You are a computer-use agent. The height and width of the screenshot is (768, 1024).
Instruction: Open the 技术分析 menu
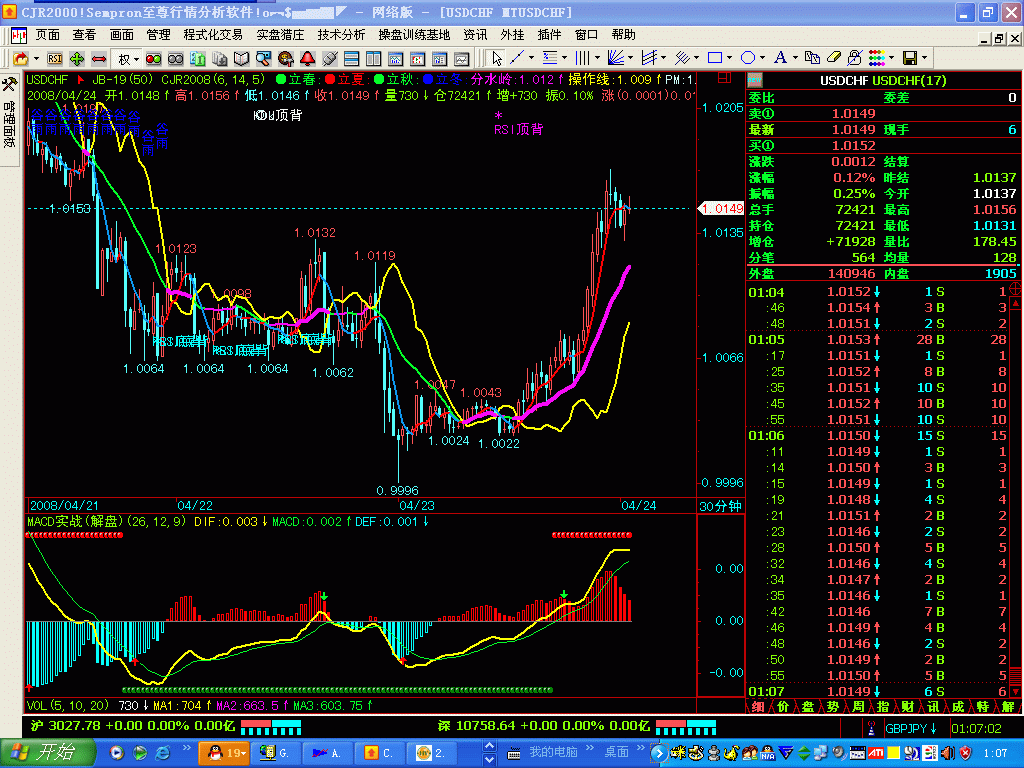[x=341, y=34]
